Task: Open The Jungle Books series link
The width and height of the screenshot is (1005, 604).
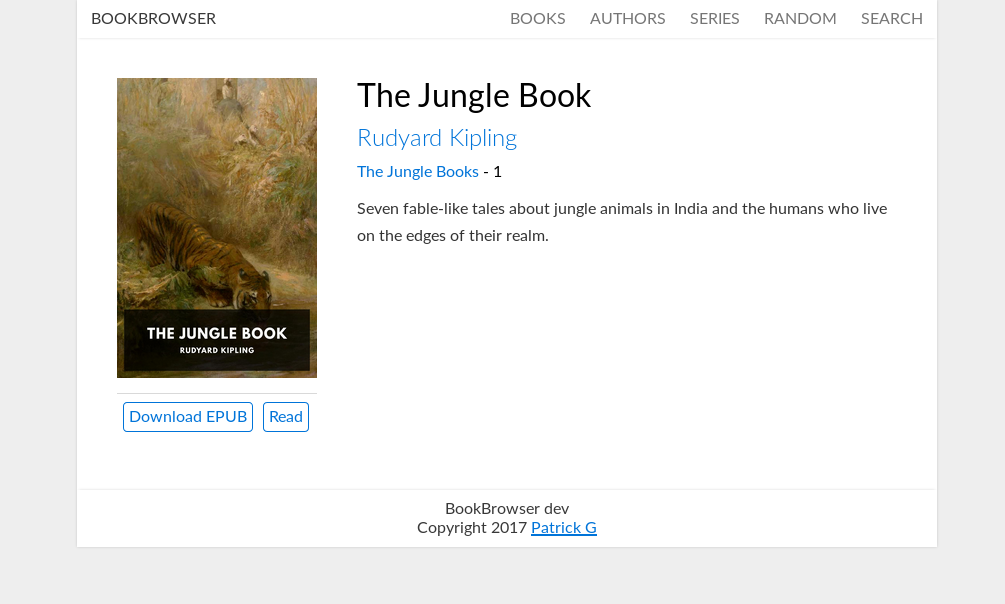Action: point(418,172)
